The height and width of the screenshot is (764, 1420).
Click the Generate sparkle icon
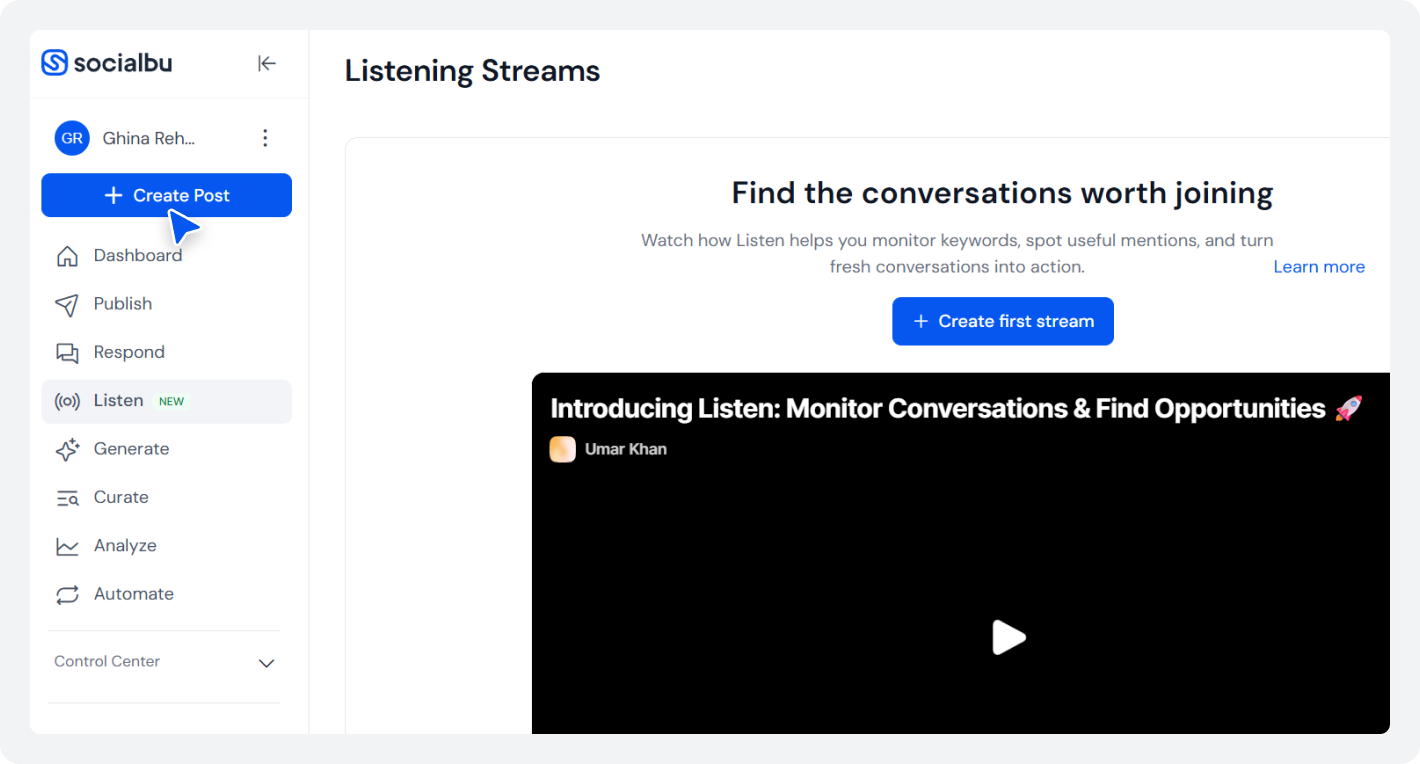[x=67, y=449]
